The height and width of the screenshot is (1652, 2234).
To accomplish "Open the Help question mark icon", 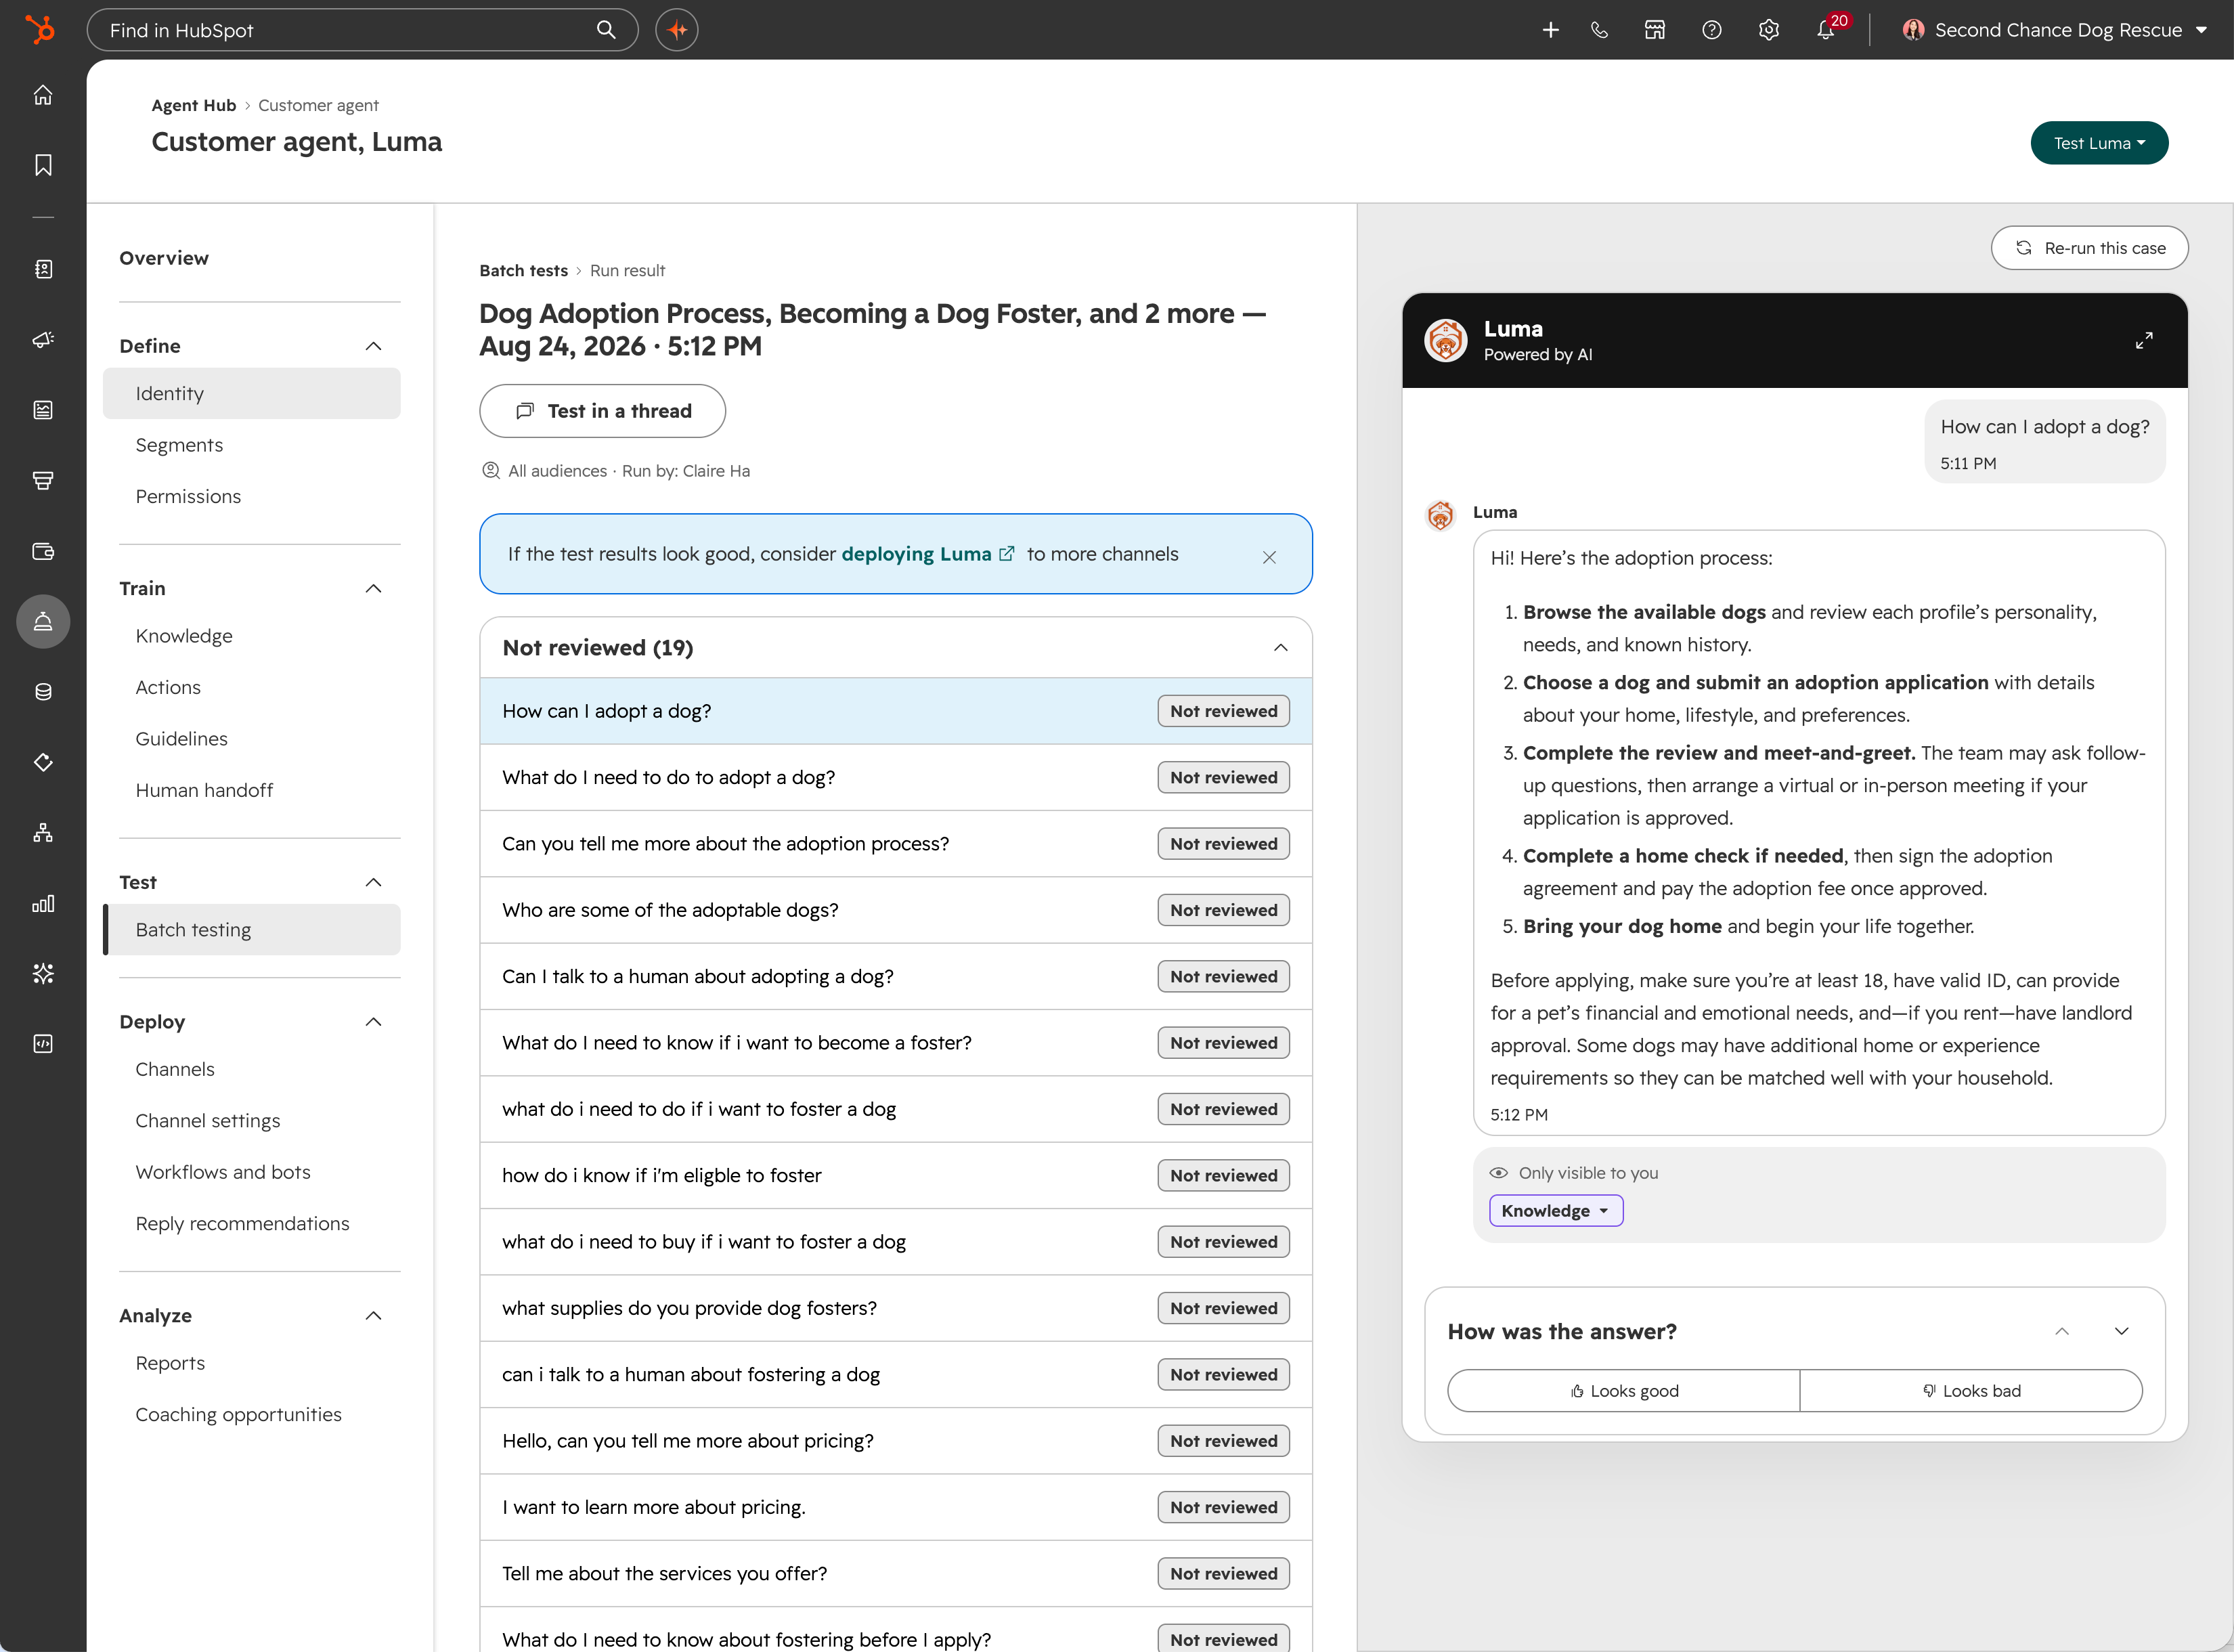I will [1712, 30].
